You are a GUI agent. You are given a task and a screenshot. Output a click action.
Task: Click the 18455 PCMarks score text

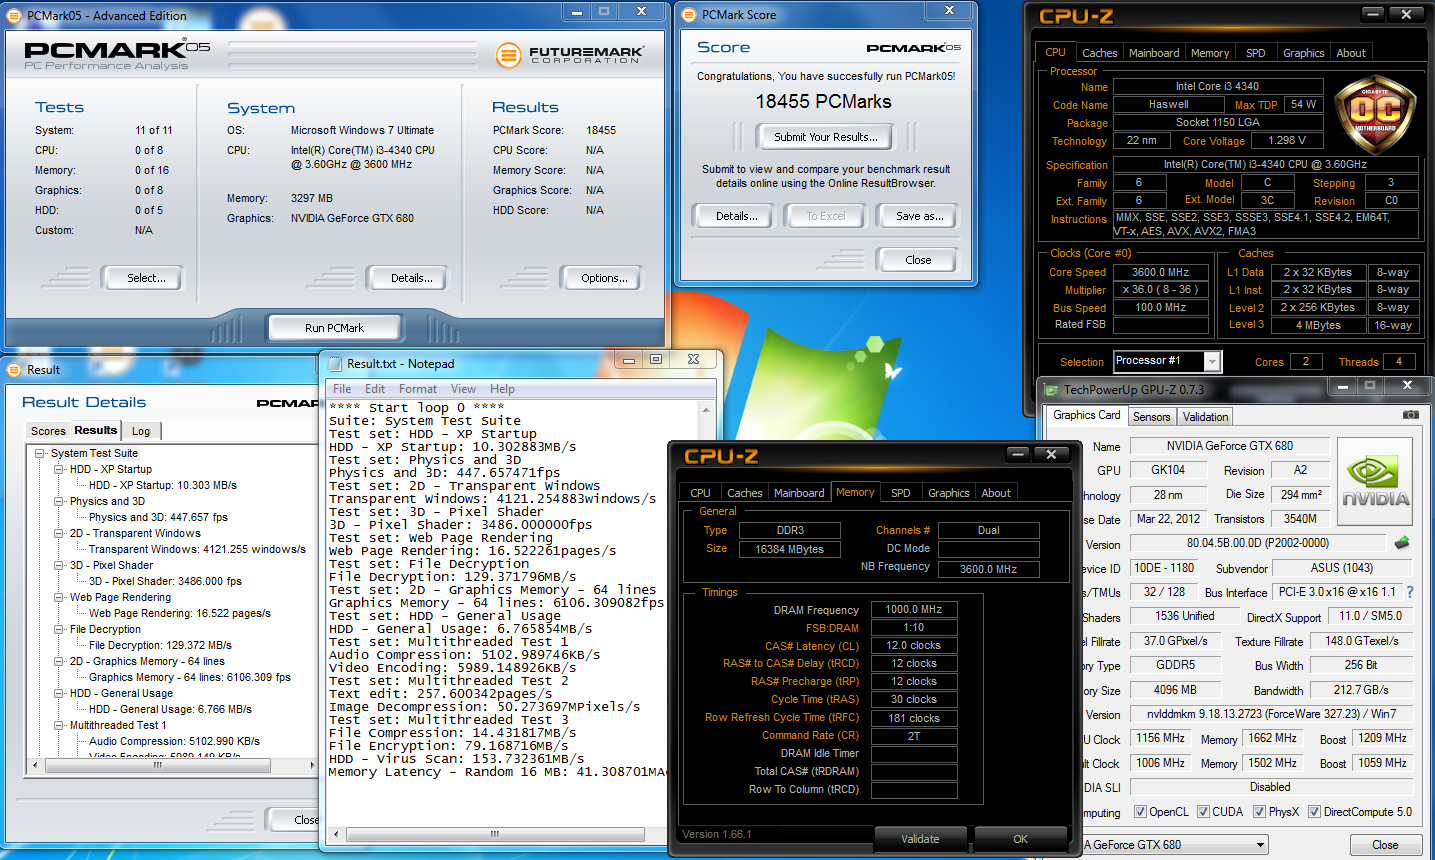823,101
